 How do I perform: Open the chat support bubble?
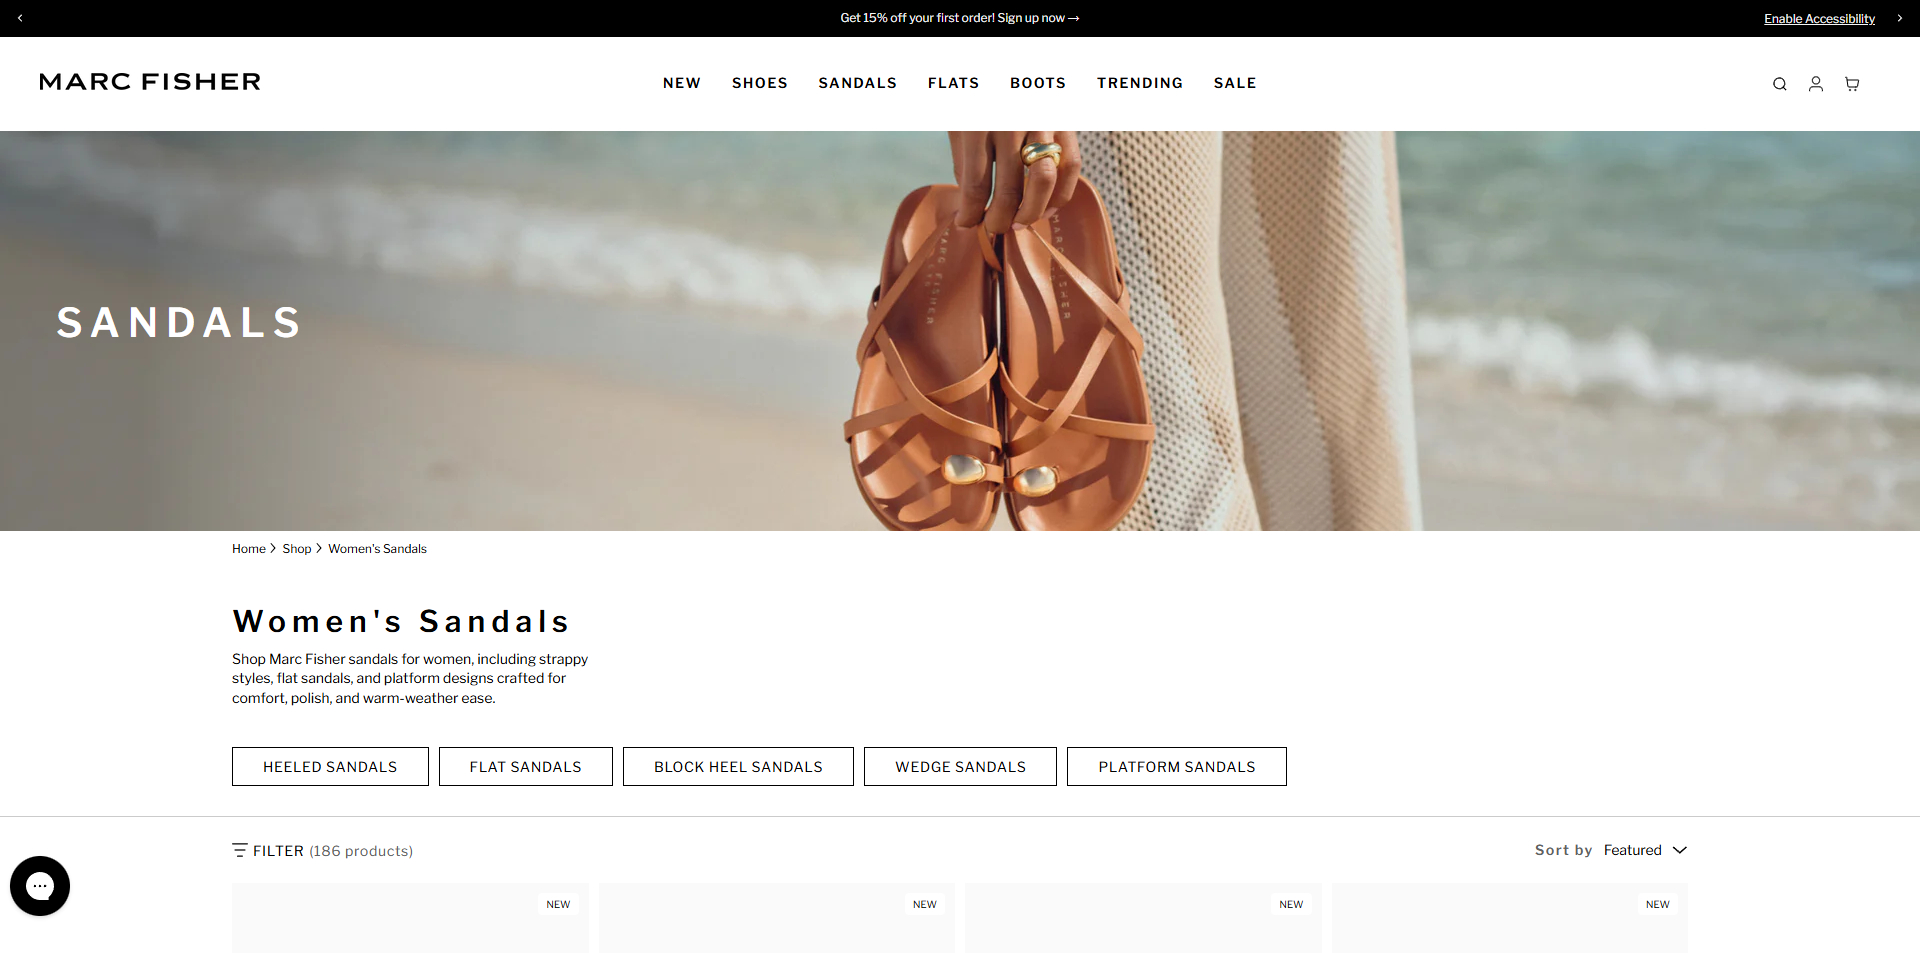click(x=40, y=886)
